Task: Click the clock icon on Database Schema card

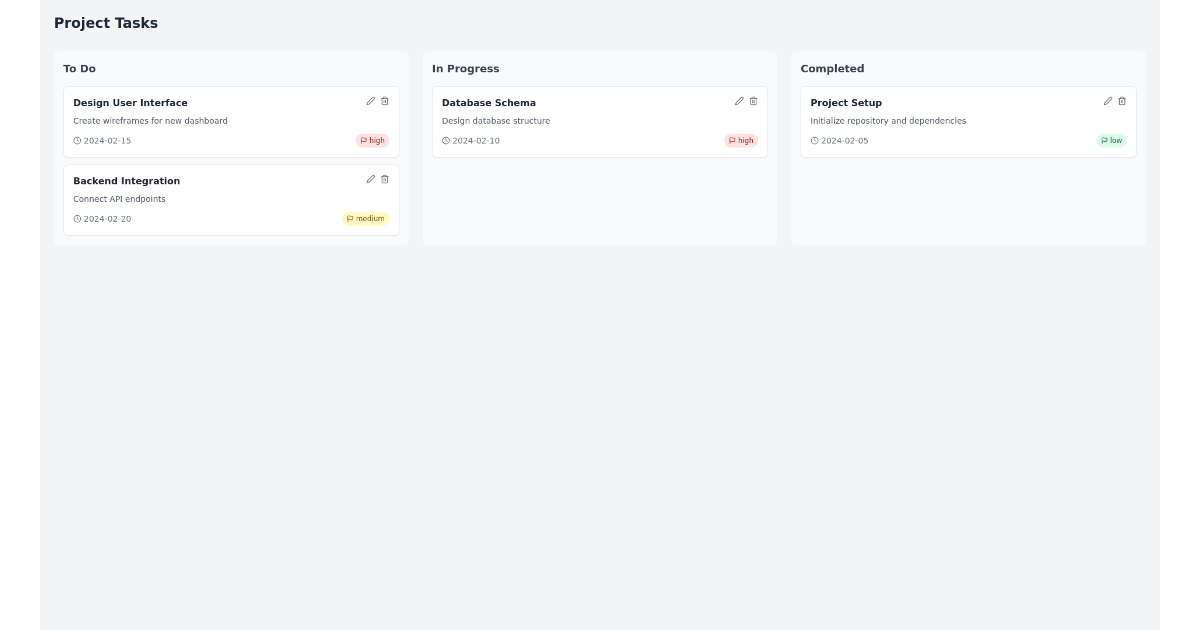Action: (x=446, y=140)
